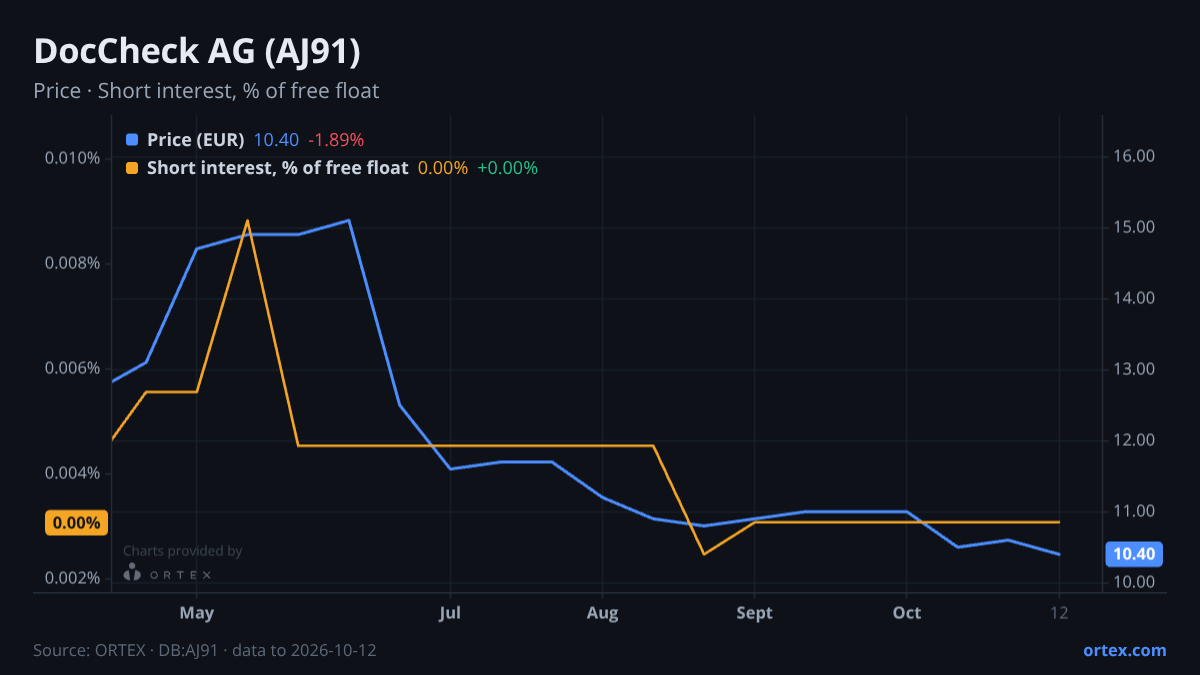
Task: Click the +0.00% short interest change
Action: point(507,168)
